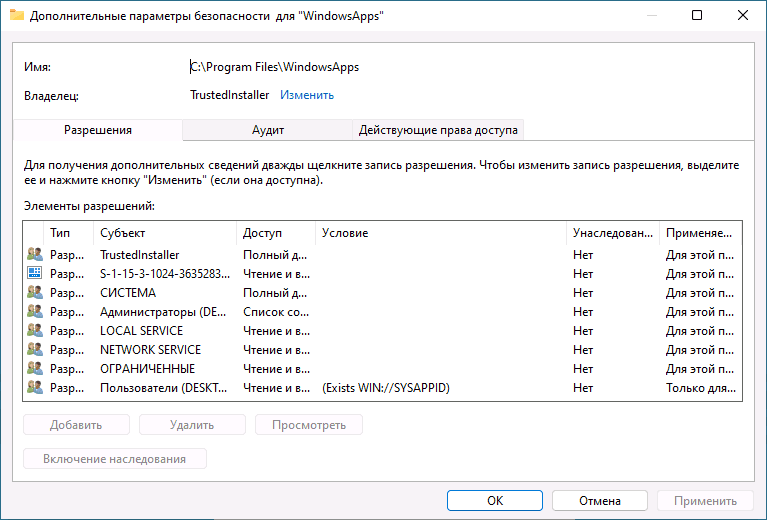Screen dimensions: 767x520
Task: Click Нет inherited cell in NETWORK SERVICE row
Action: (583, 350)
